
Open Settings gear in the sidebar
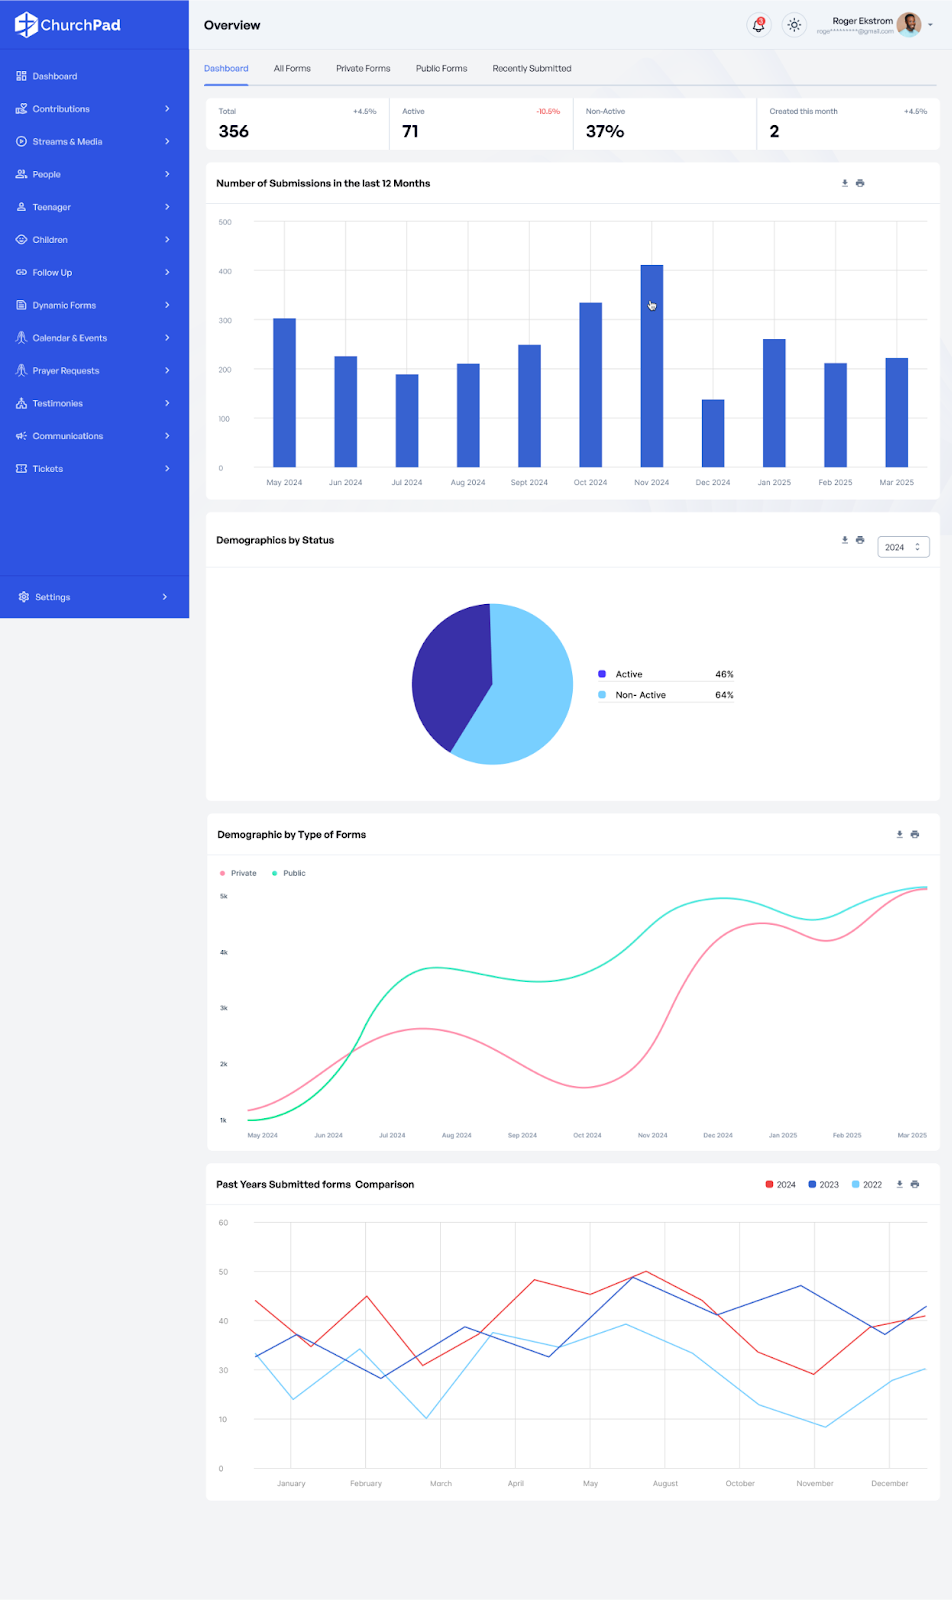[x=24, y=597]
